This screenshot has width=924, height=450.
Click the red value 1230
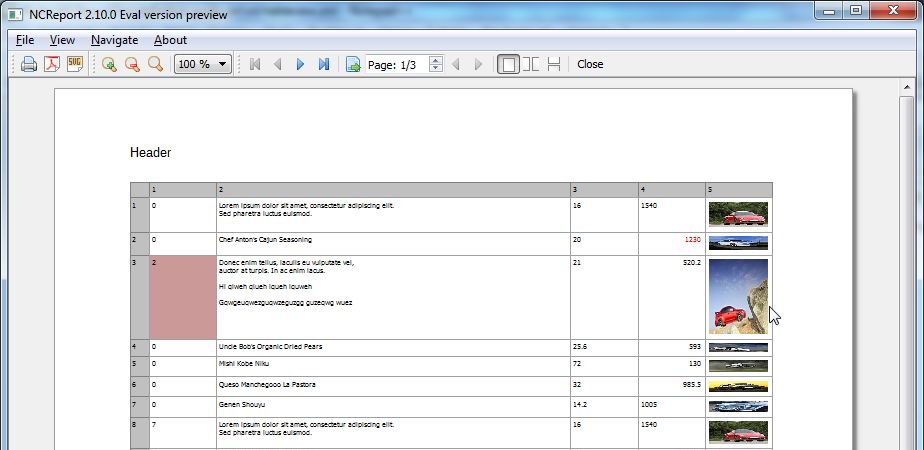tap(692, 240)
